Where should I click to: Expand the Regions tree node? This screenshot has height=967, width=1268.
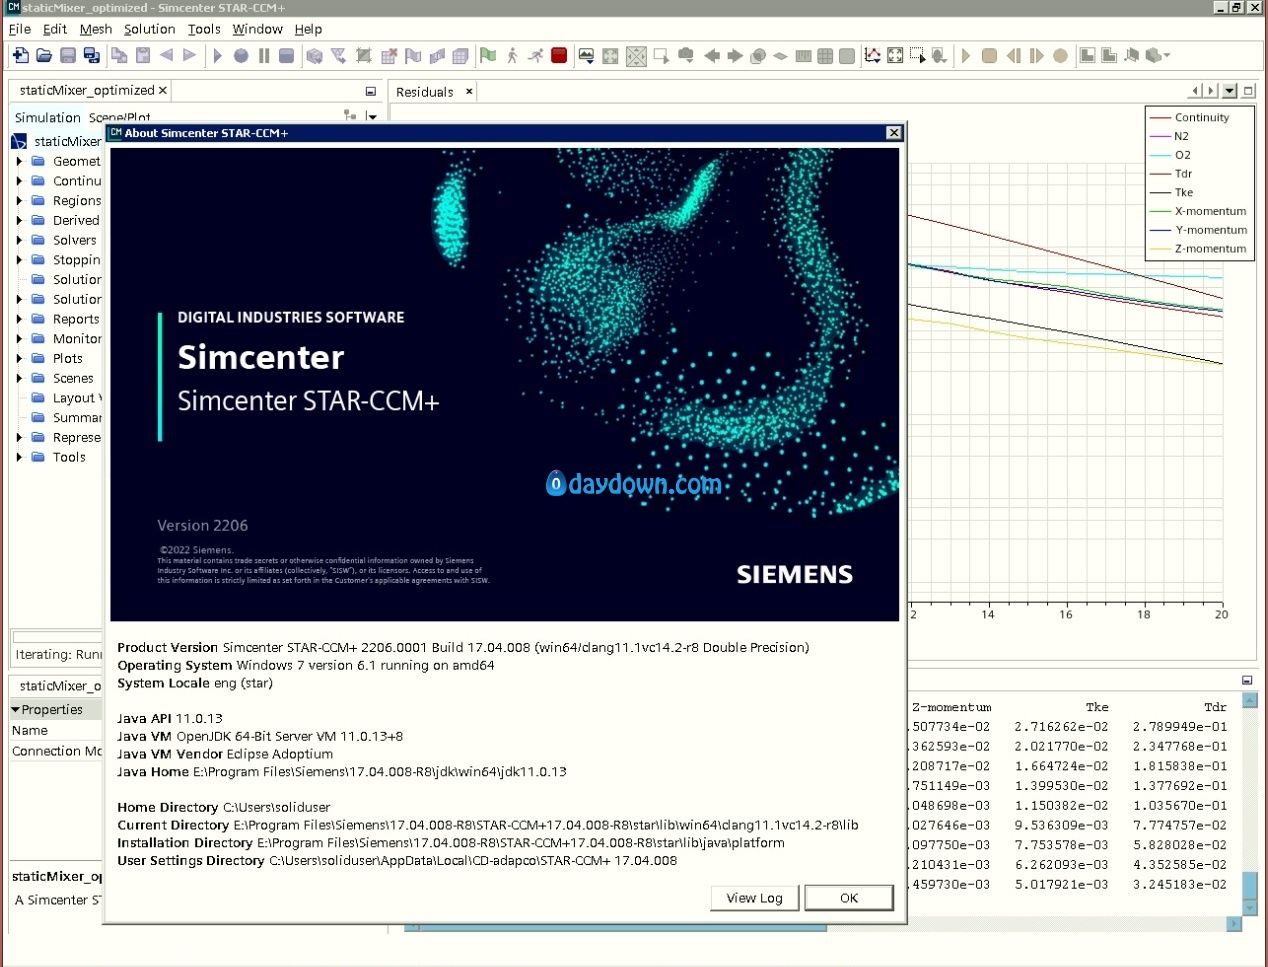click(x=19, y=200)
